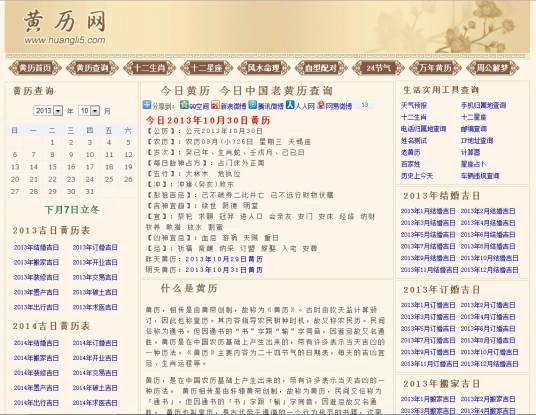Click the 黄历网 site logo
536x415 pixels.
click(x=65, y=27)
